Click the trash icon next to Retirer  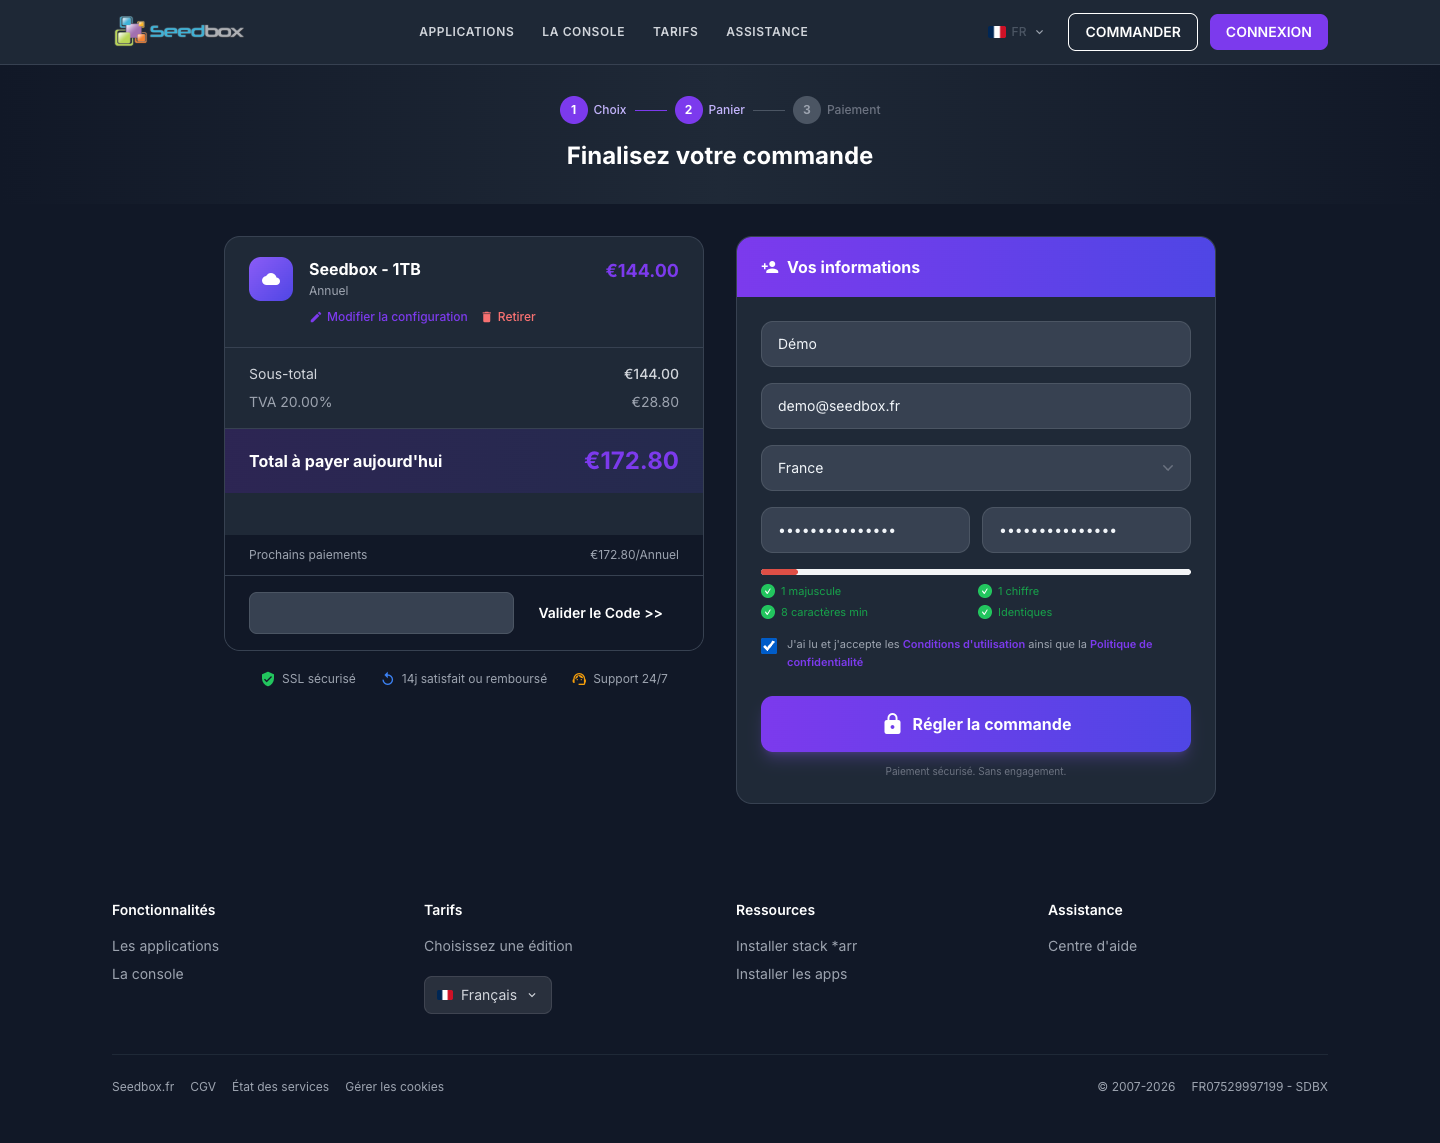coord(487,317)
